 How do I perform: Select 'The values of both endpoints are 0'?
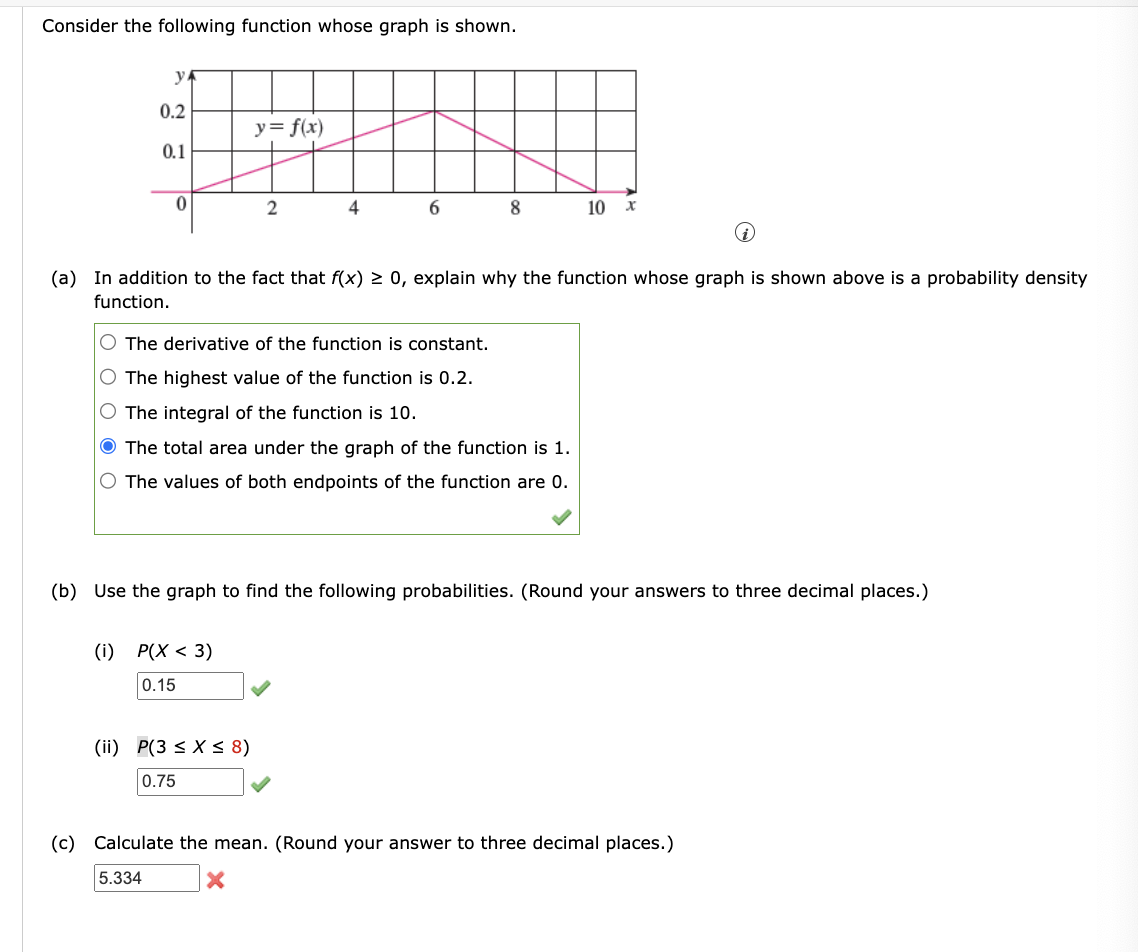106,482
